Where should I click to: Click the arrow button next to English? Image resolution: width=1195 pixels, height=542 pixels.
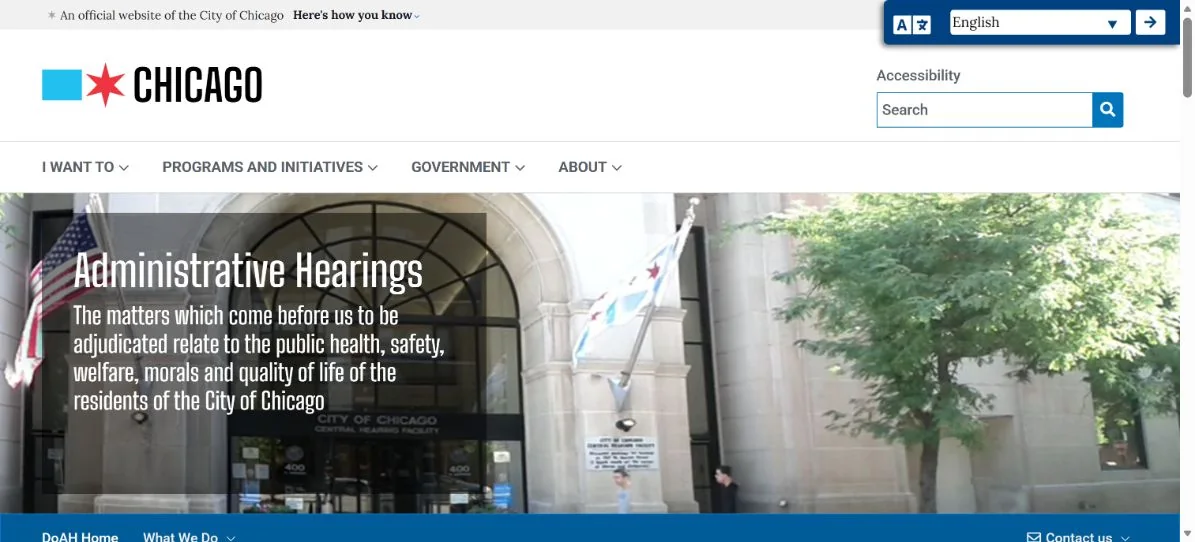[x=1150, y=22]
